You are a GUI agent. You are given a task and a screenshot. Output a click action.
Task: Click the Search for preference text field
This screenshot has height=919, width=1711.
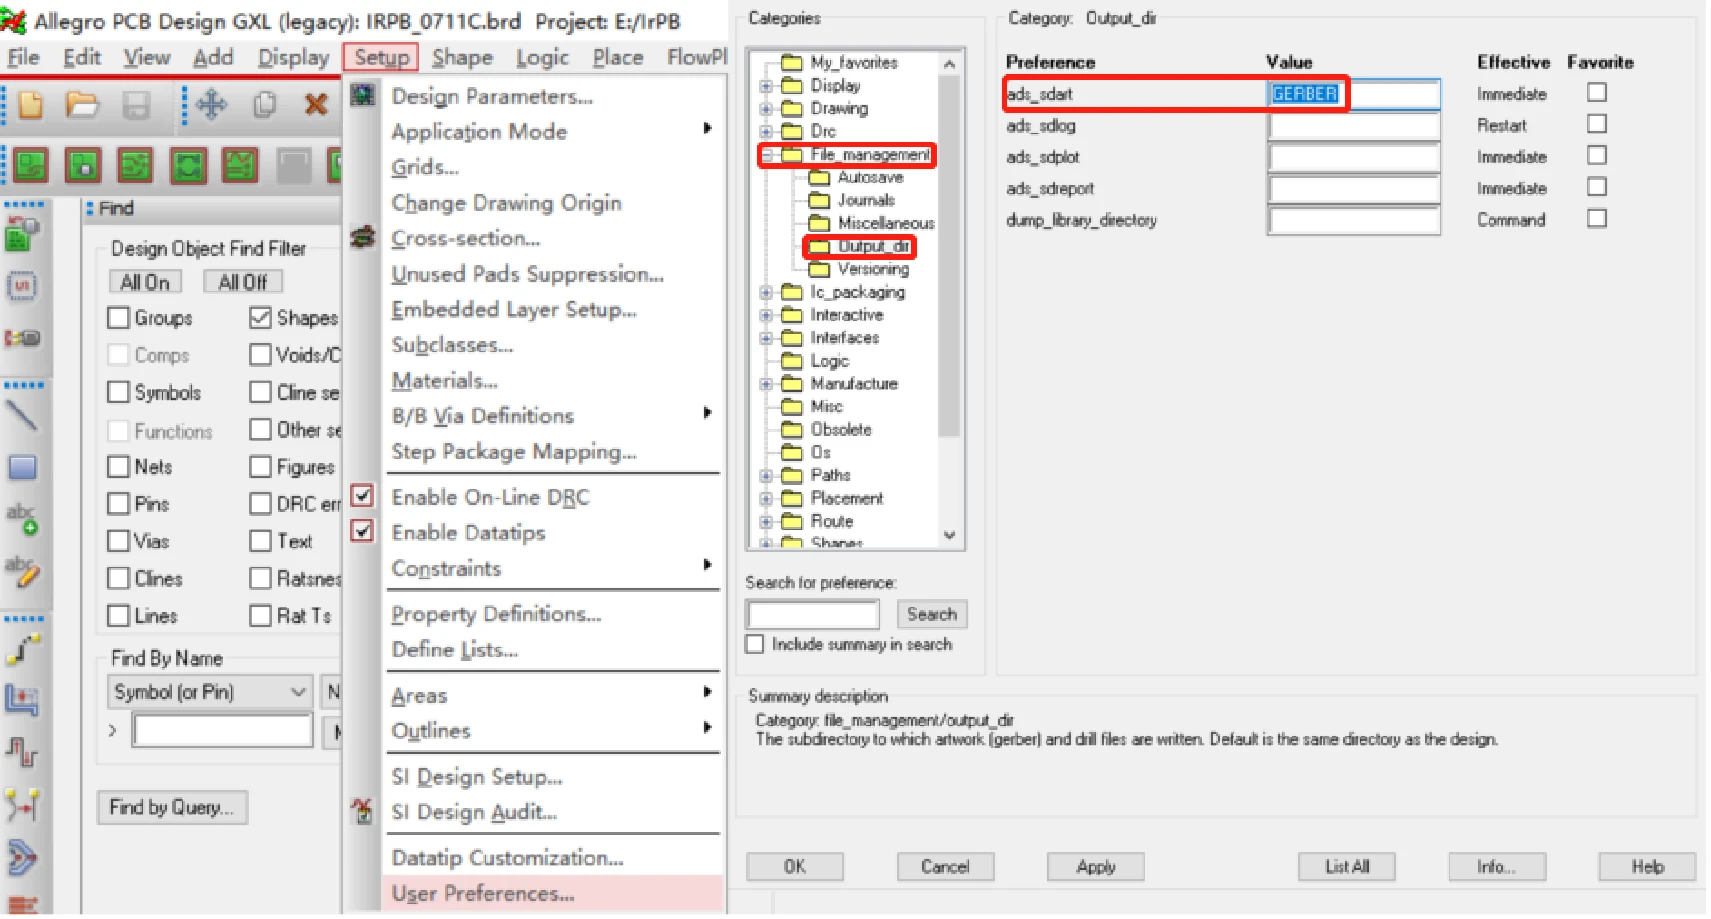point(812,614)
